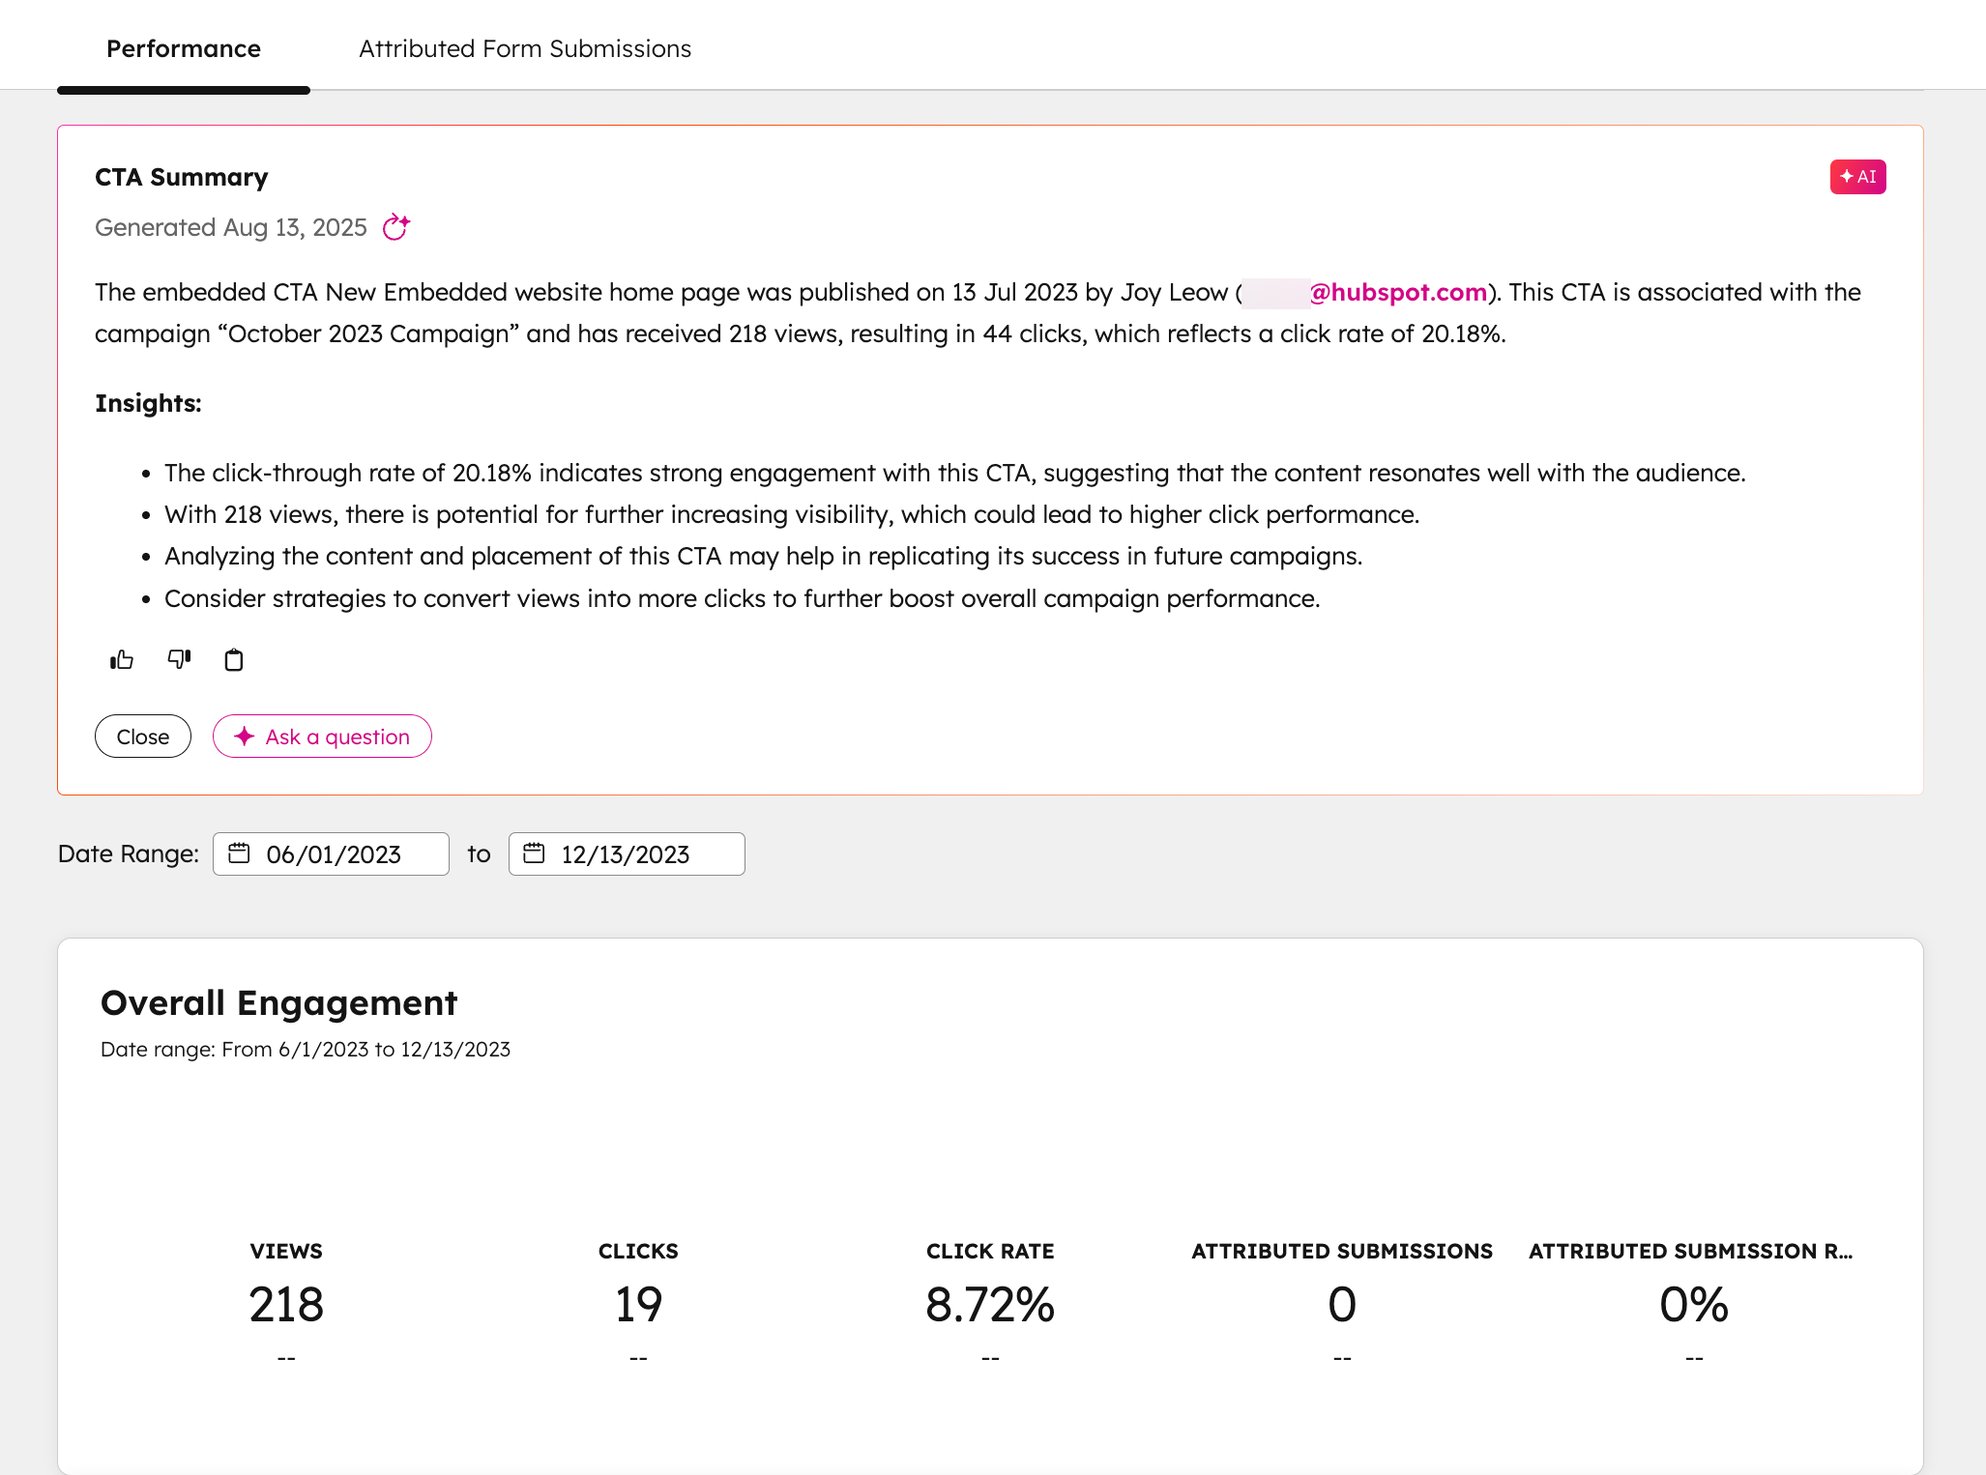Viewport: 1986px width, 1475px height.
Task: Select the Click Rate value 8.72%
Action: [x=990, y=1302]
